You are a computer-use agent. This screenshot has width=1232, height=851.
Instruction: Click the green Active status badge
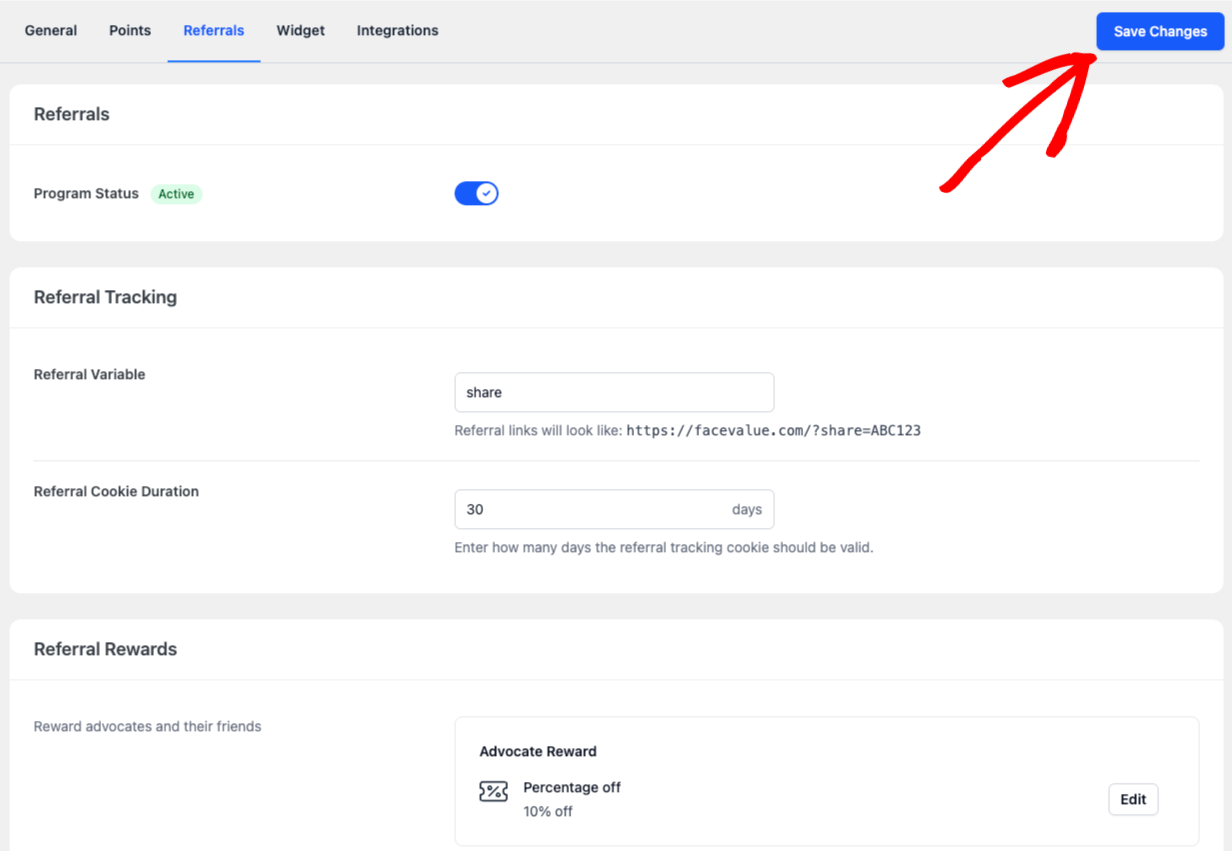pos(176,194)
